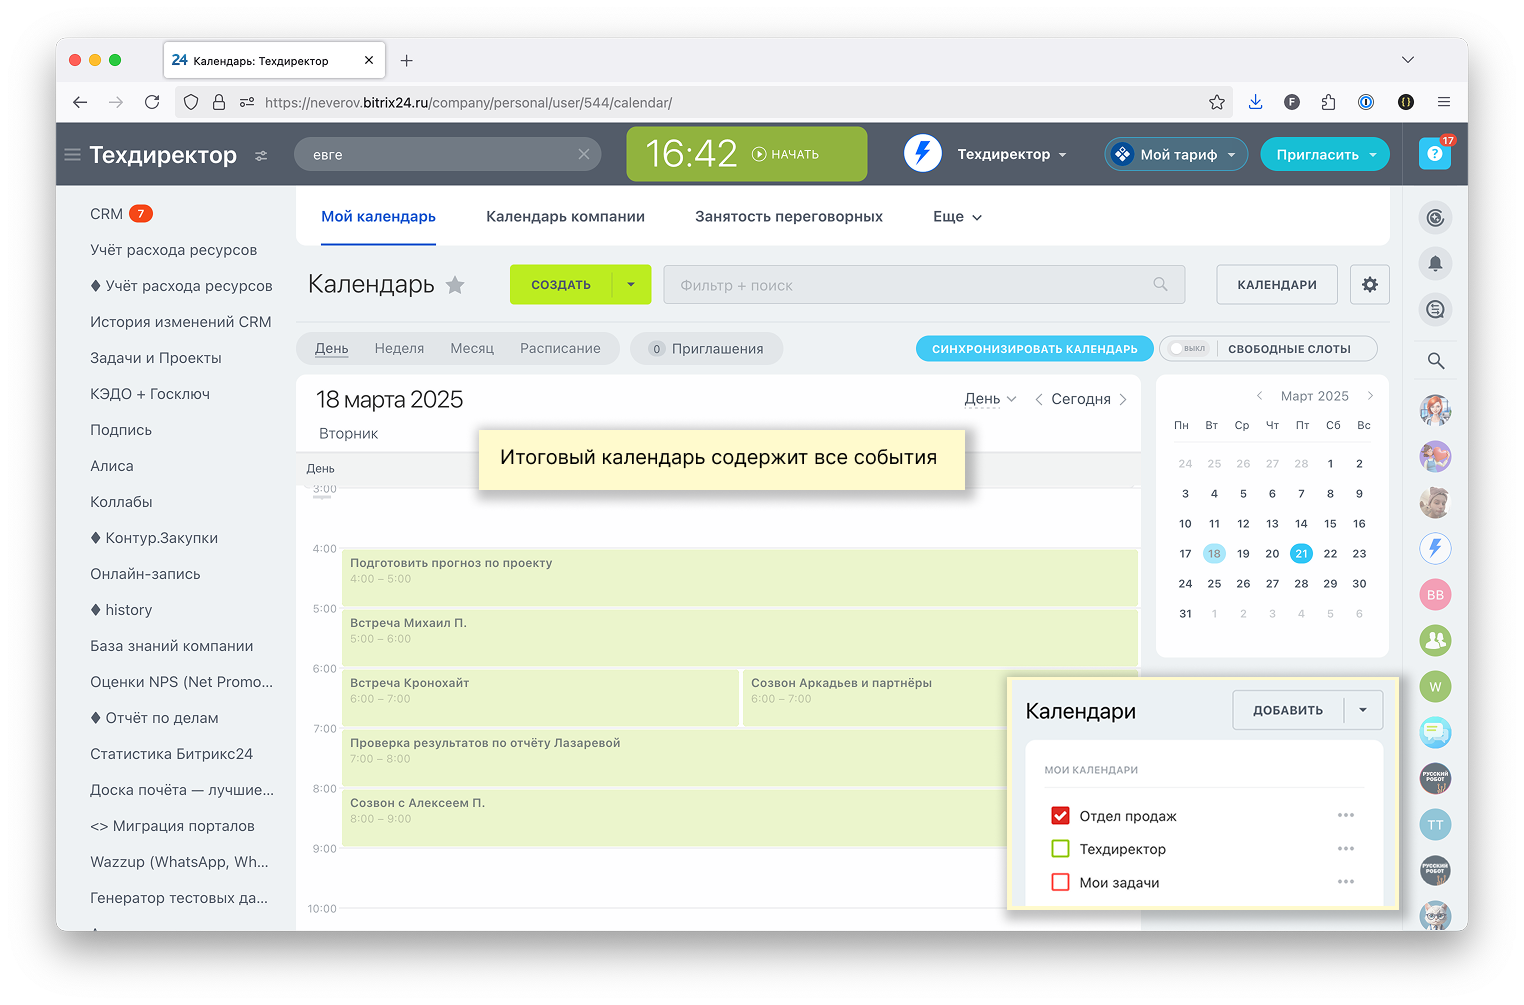Show previous month in mini calendar
The image size is (1524, 1005).
[1259, 396]
